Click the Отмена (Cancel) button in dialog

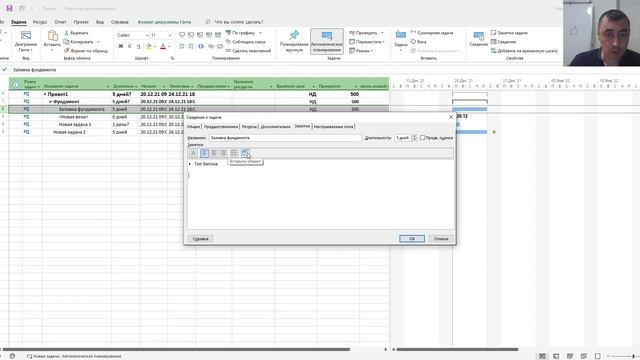click(x=441, y=239)
